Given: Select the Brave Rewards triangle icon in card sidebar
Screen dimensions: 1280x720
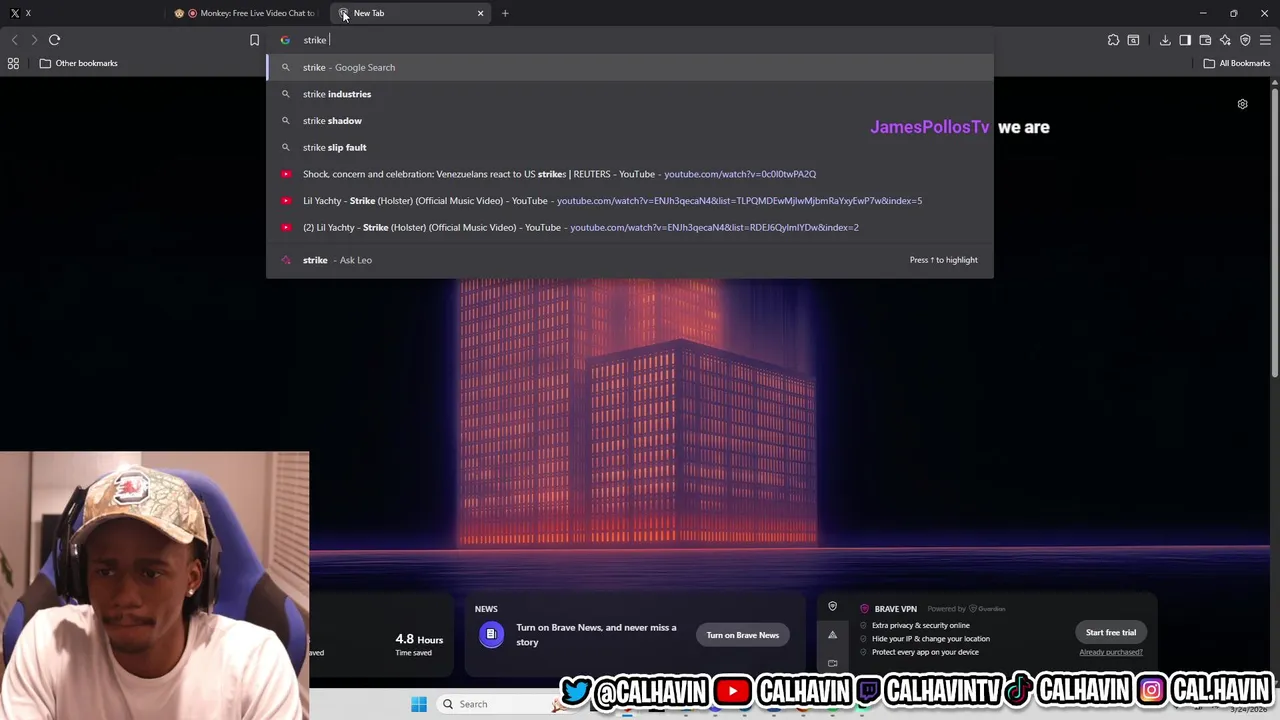Looking at the screenshot, I should (832, 635).
